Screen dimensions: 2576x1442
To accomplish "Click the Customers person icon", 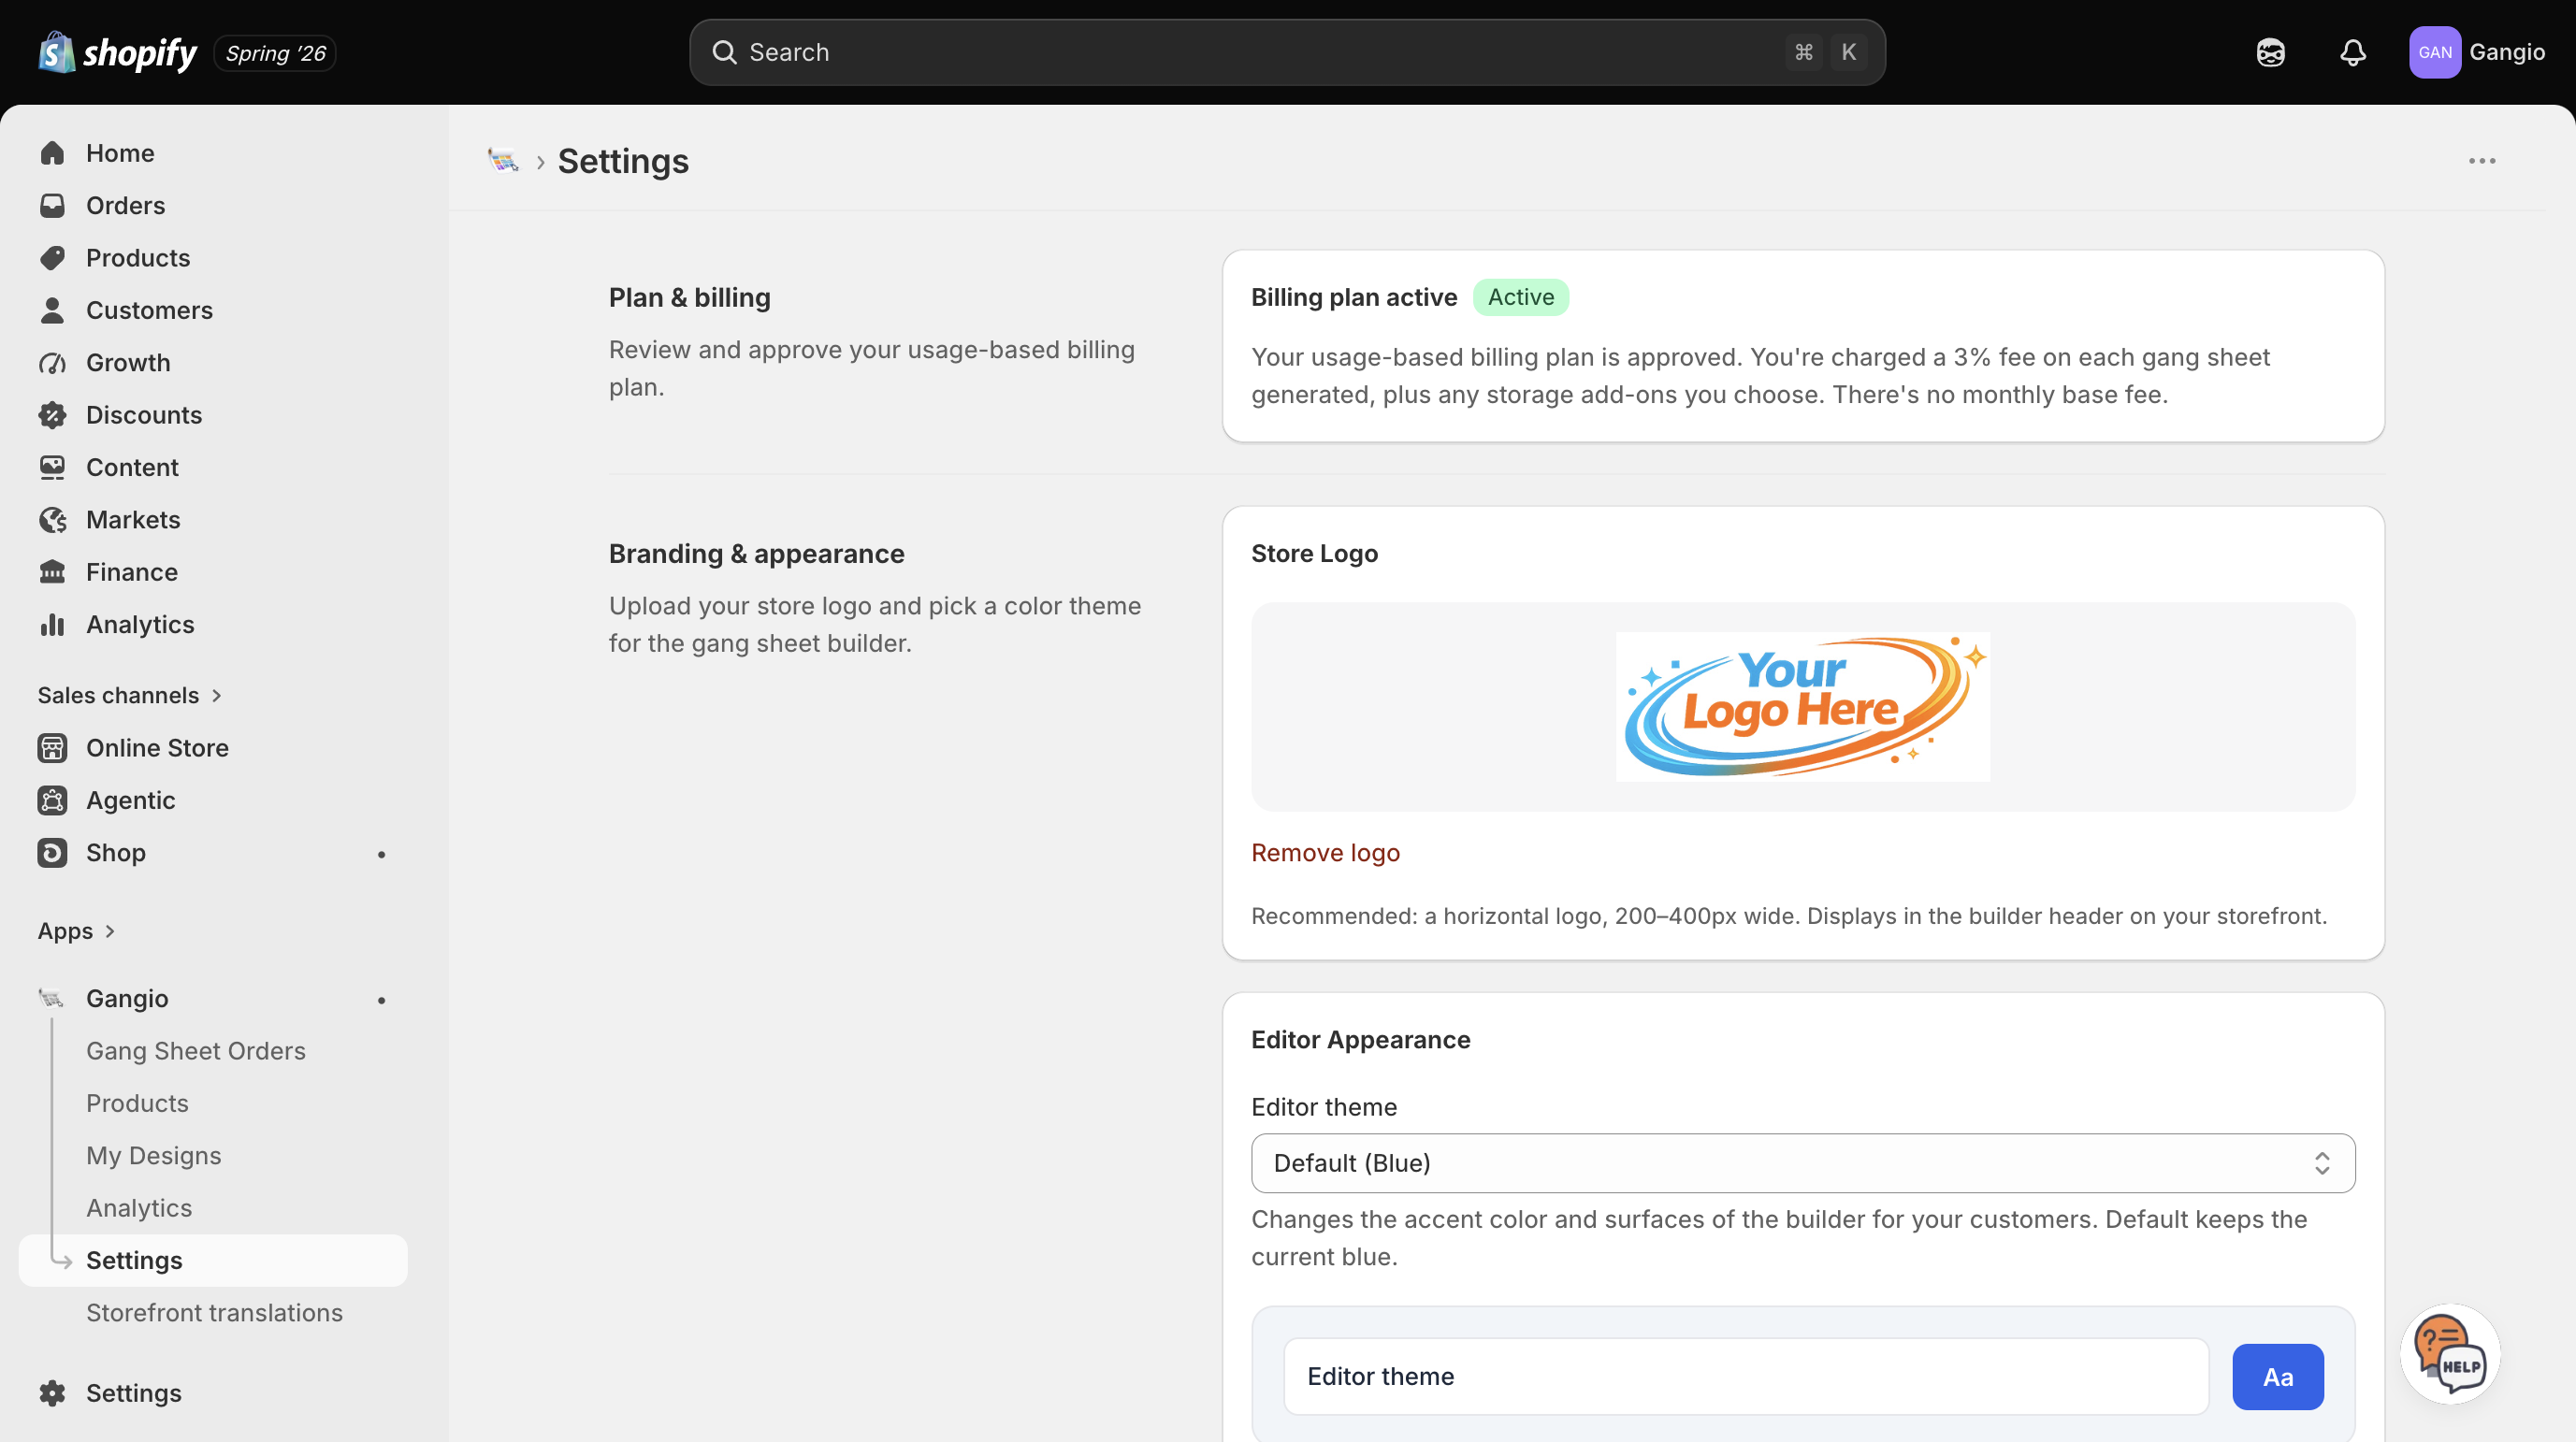I will coord(52,310).
